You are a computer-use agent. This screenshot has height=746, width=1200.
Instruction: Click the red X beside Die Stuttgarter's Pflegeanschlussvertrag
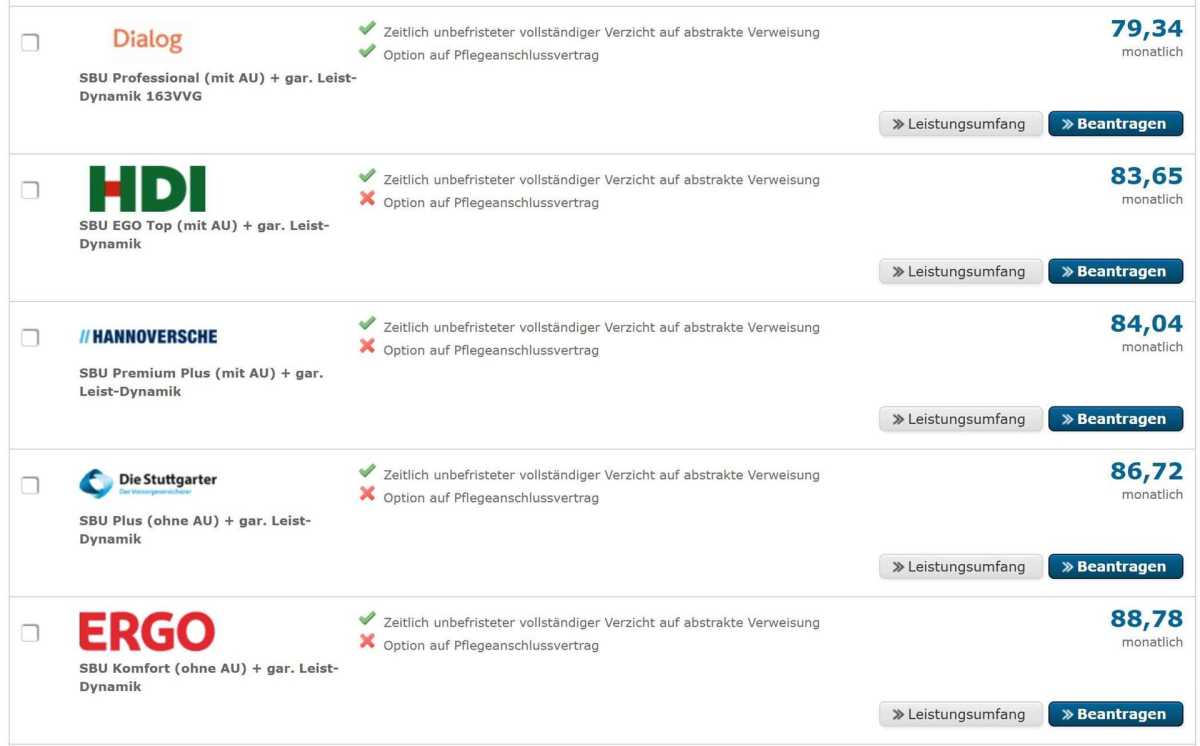(x=369, y=496)
